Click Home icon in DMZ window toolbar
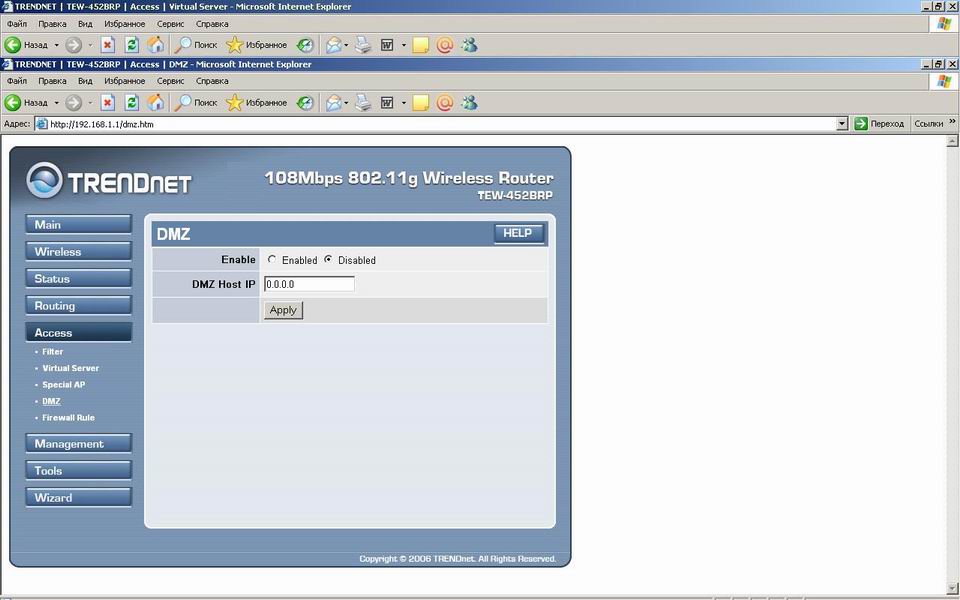 (x=156, y=103)
